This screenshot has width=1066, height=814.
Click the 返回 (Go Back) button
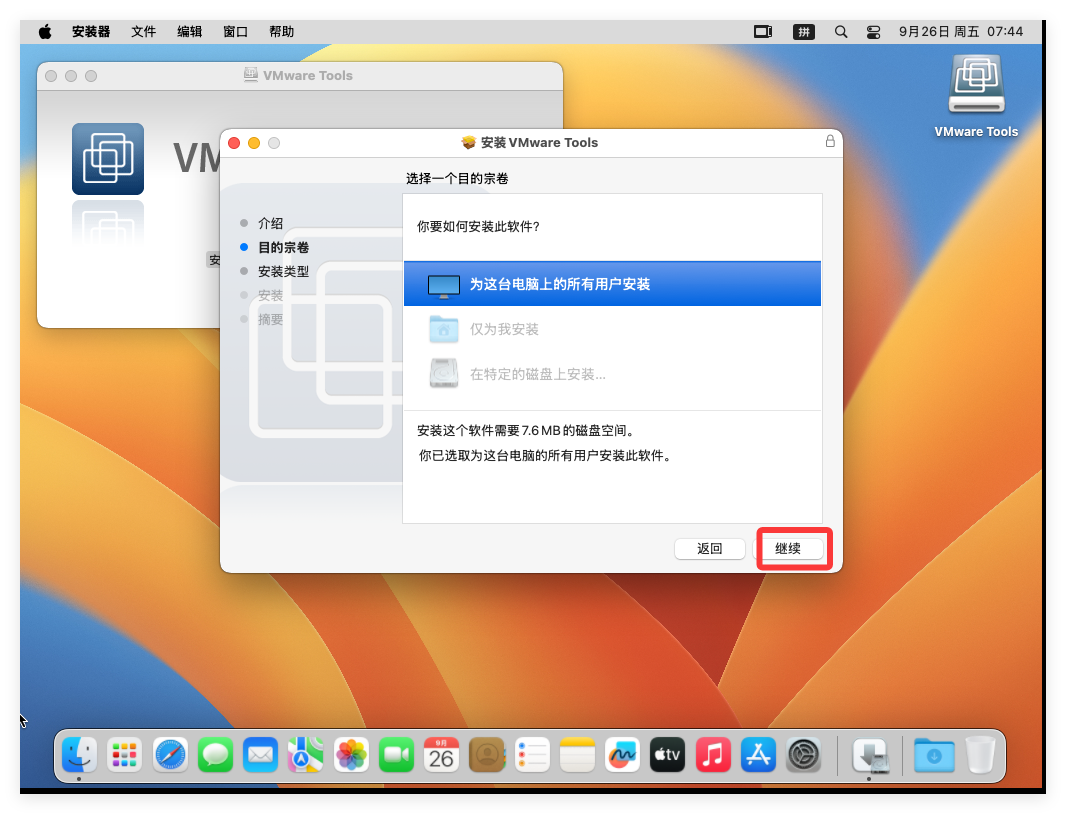pos(710,548)
